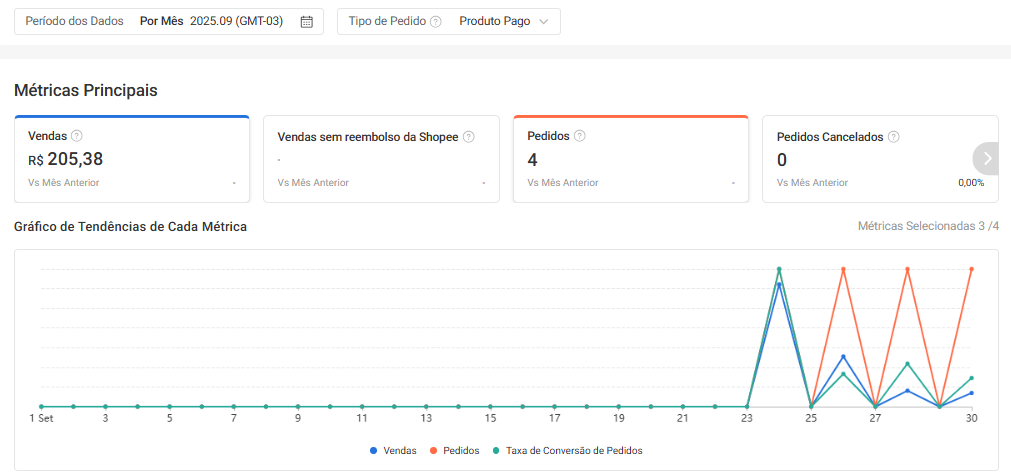The height and width of the screenshot is (475, 1011).
Task: Open the Período dos Dados selector
Action: click(168, 21)
